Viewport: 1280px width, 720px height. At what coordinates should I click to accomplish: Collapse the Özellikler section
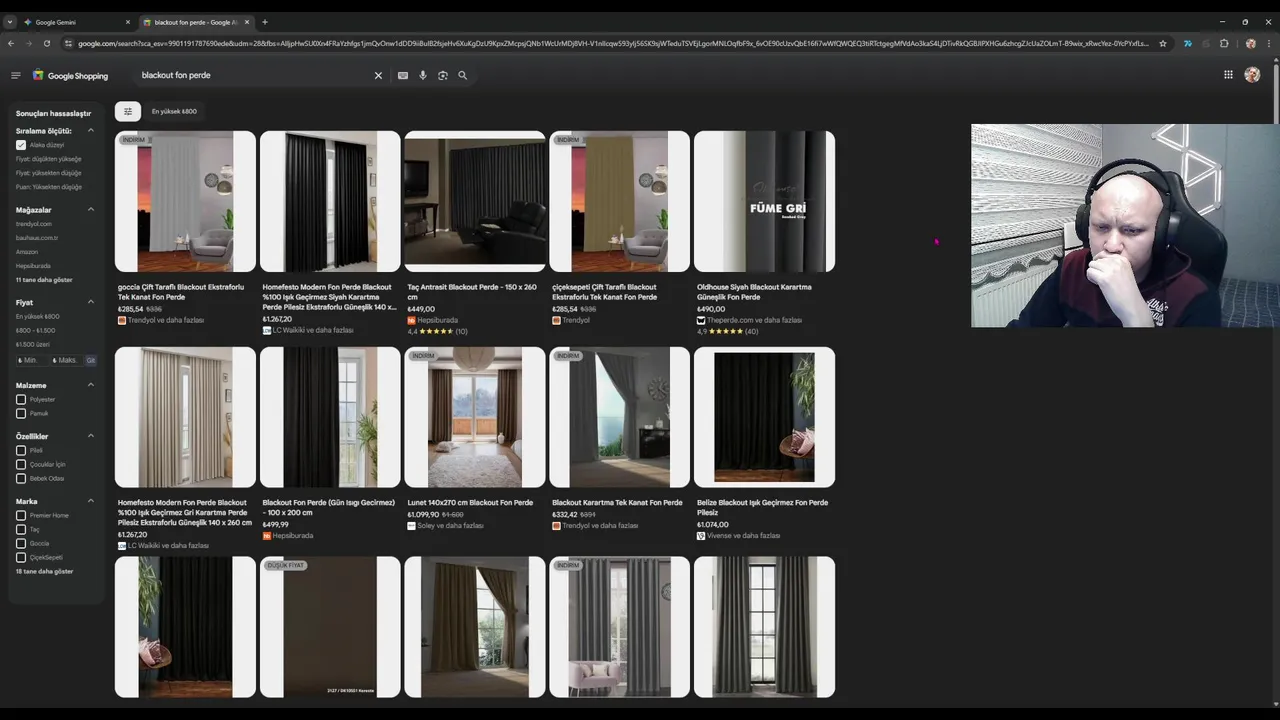coord(91,436)
